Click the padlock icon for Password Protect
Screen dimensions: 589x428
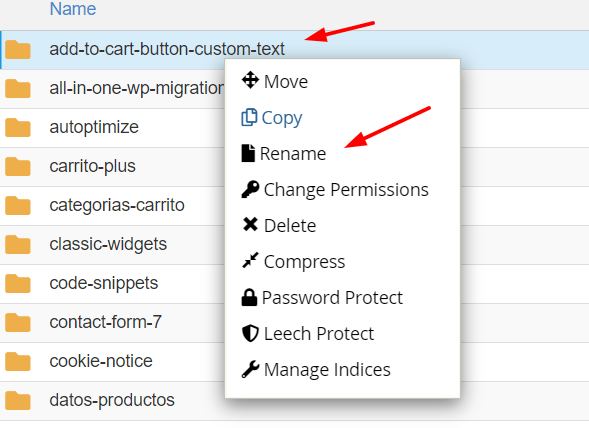249,297
